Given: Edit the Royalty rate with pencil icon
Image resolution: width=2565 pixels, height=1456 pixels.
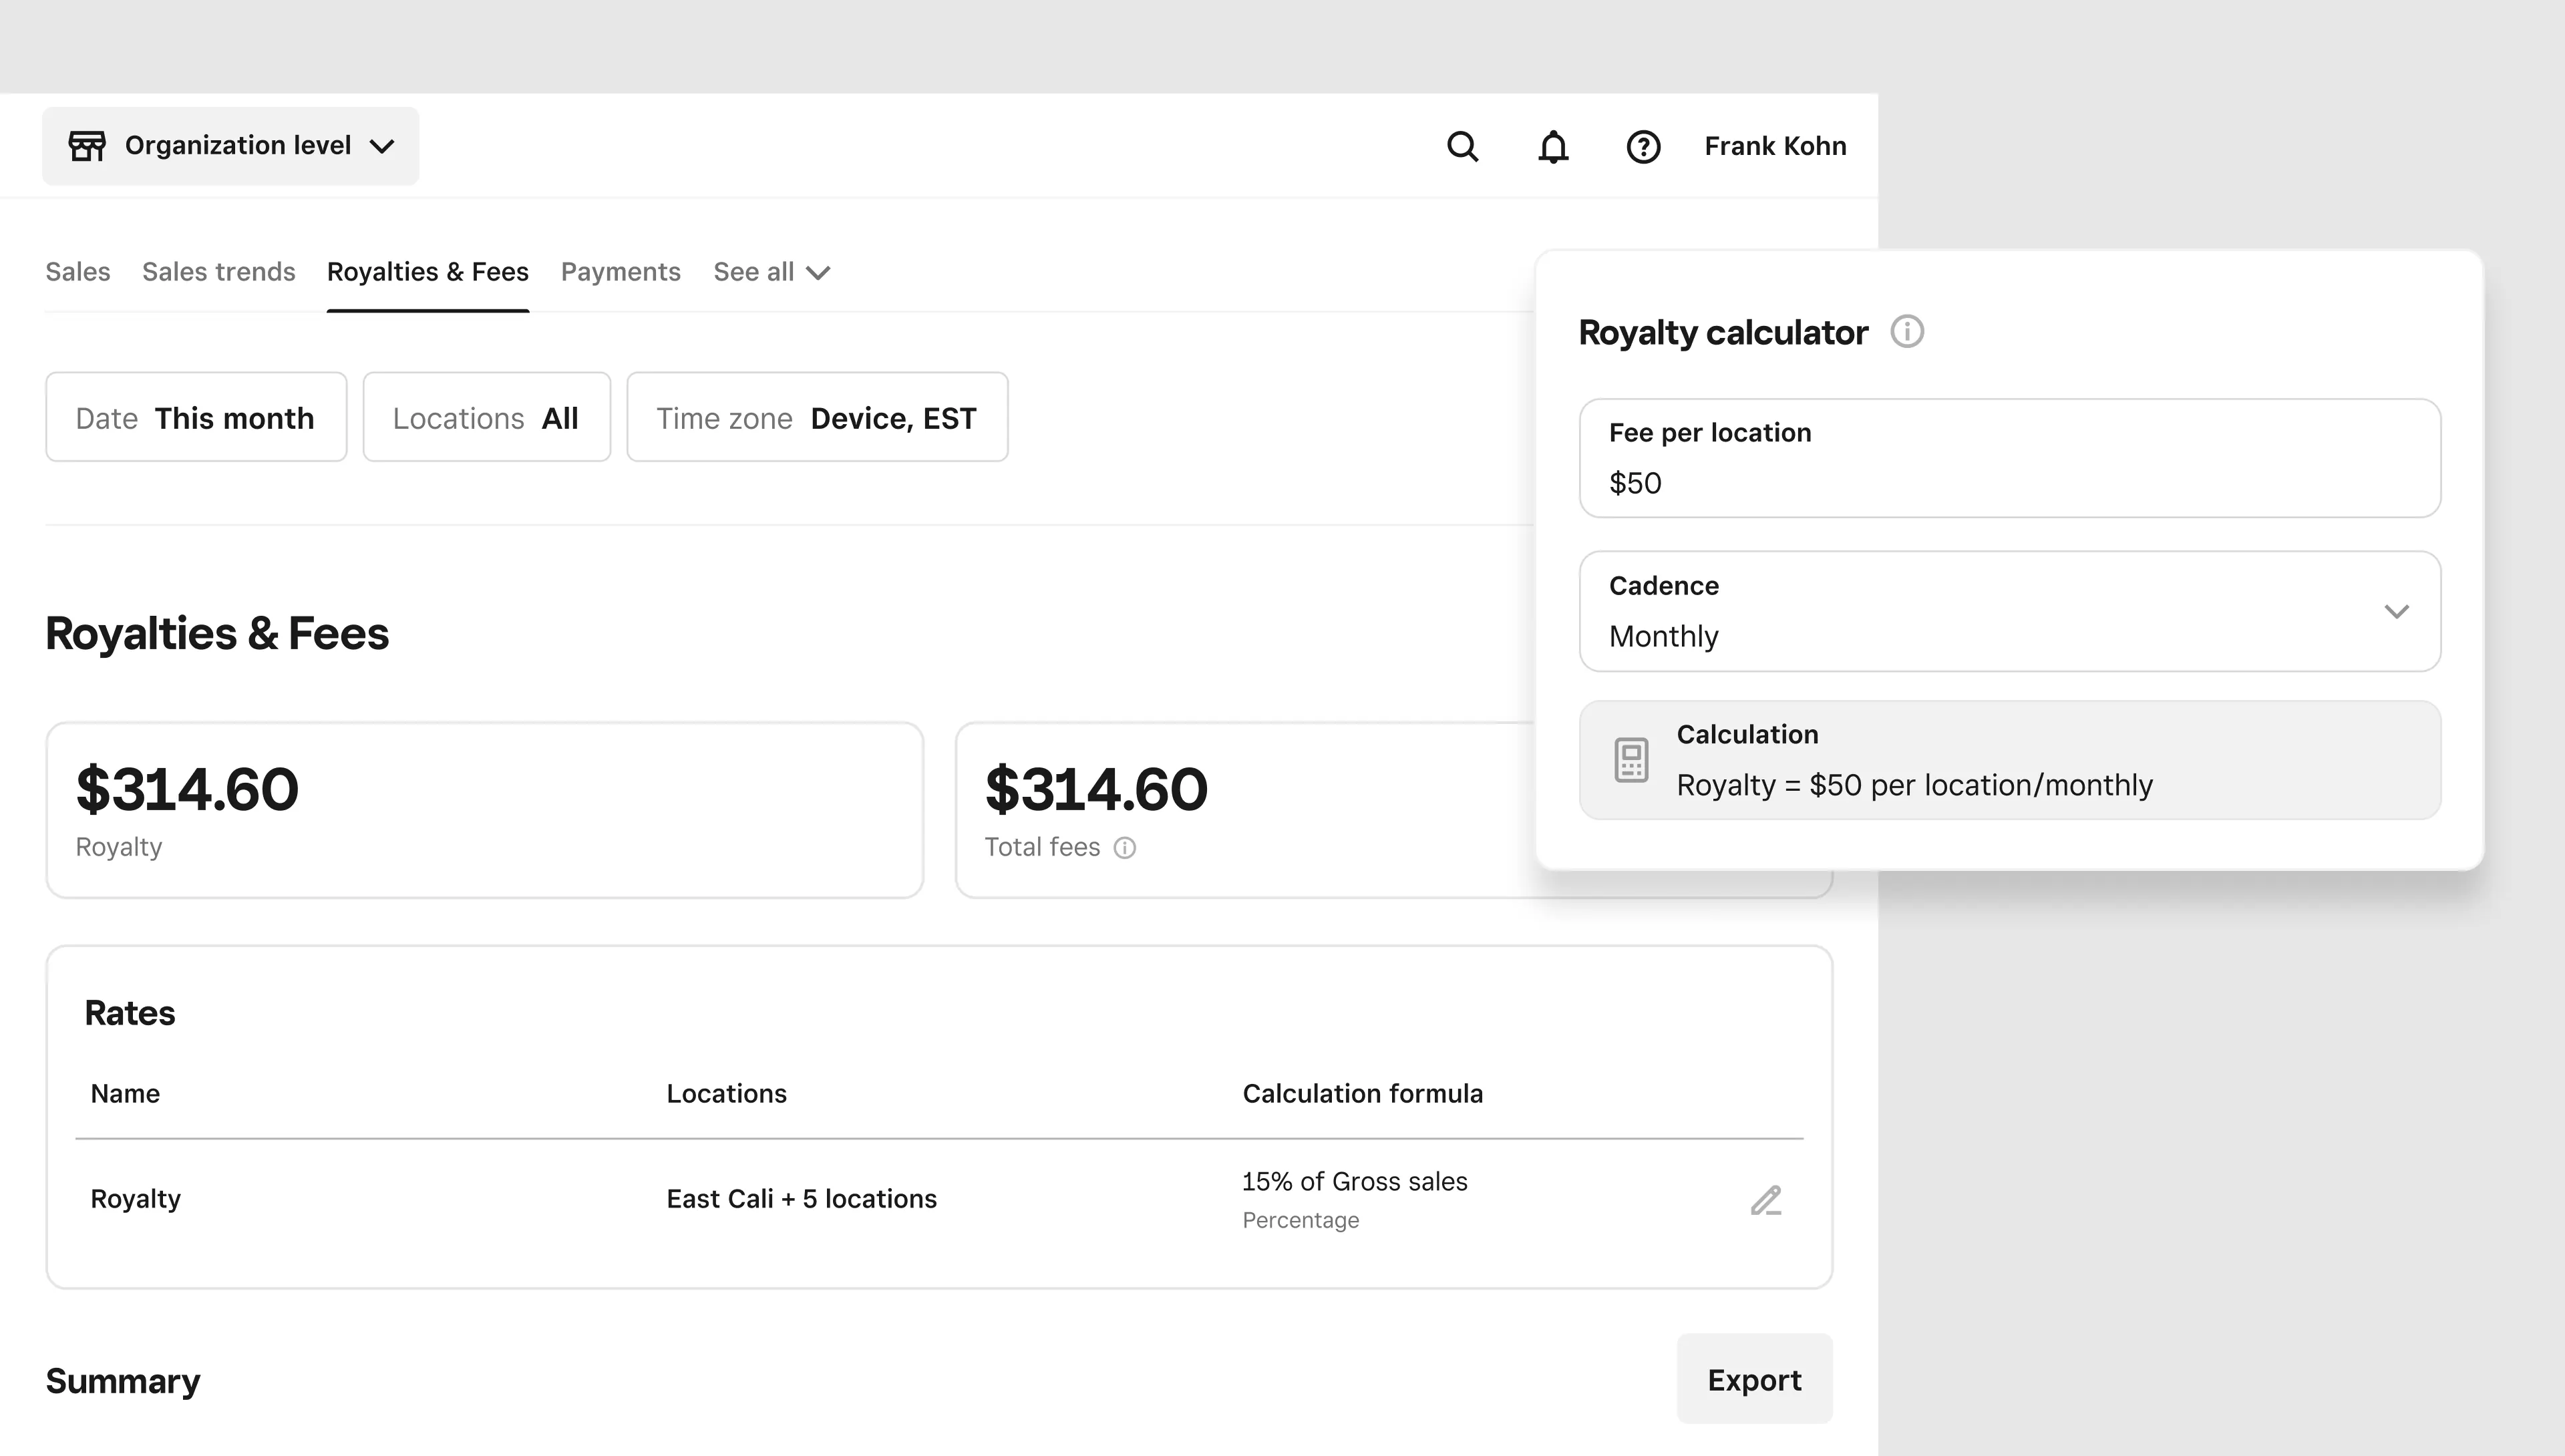Looking at the screenshot, I should [x=1766, y=1200].
